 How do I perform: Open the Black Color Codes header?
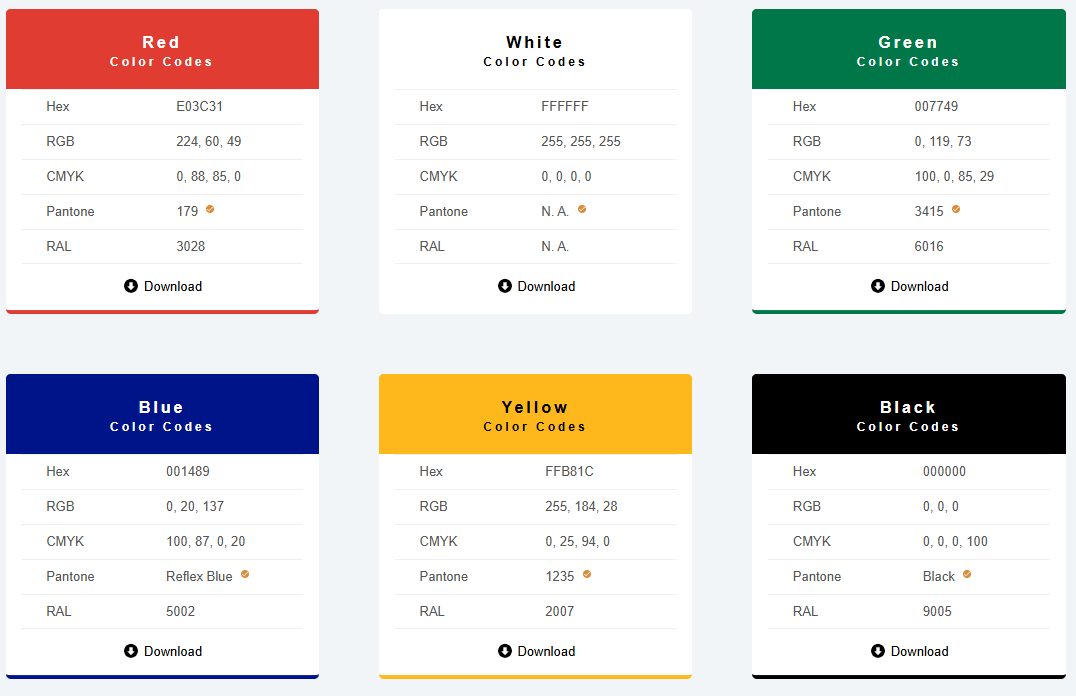click(908, 414)
